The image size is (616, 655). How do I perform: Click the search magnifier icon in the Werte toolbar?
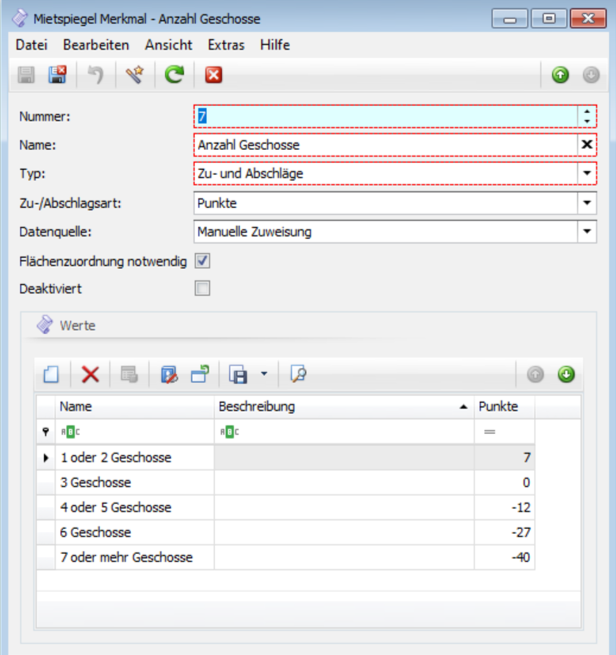click(297, 374)
